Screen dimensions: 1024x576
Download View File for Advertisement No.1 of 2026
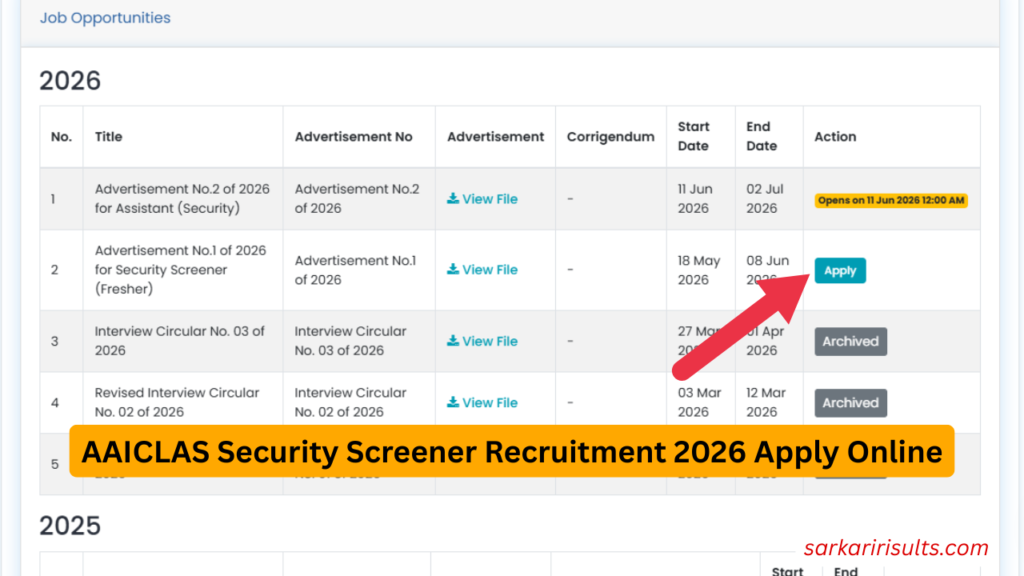pos(482,269)
